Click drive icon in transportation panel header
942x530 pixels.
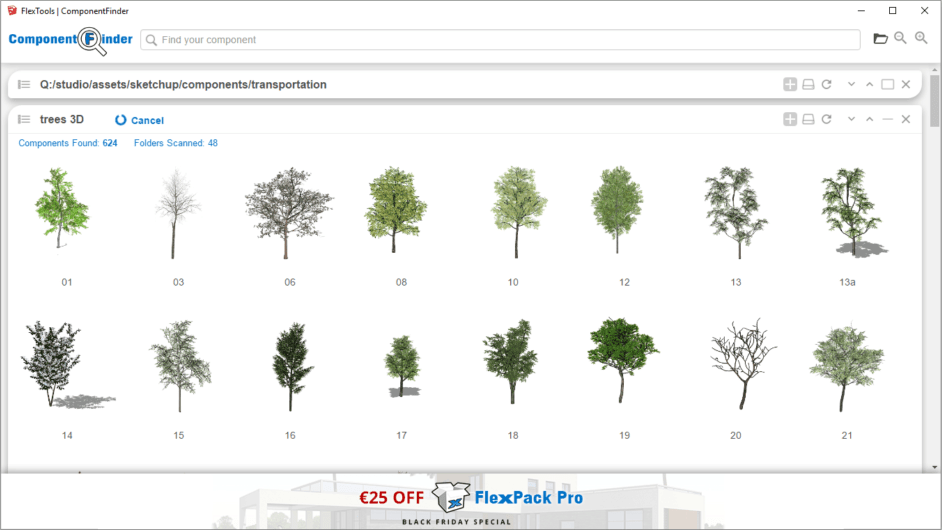point(809,85)
